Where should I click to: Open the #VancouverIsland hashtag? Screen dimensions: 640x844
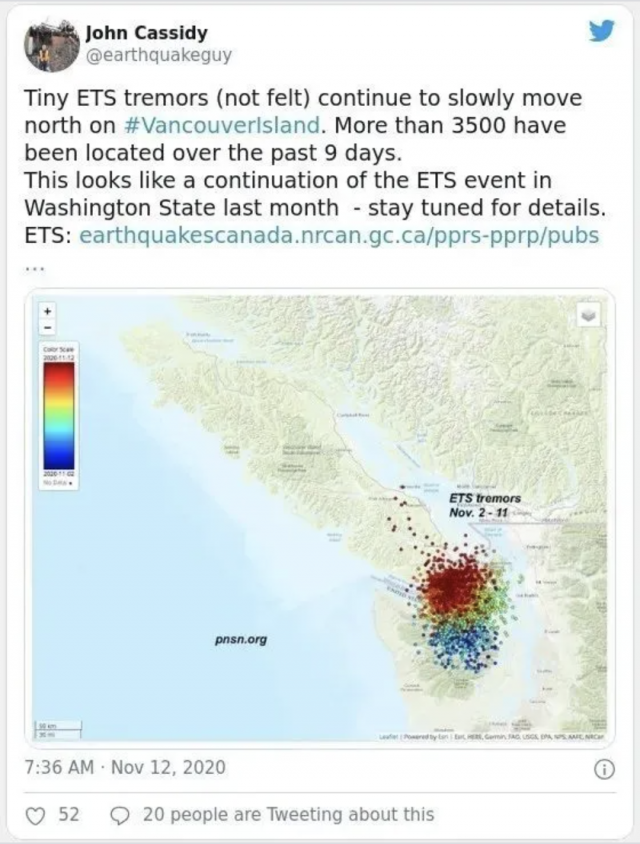(222, 125)
